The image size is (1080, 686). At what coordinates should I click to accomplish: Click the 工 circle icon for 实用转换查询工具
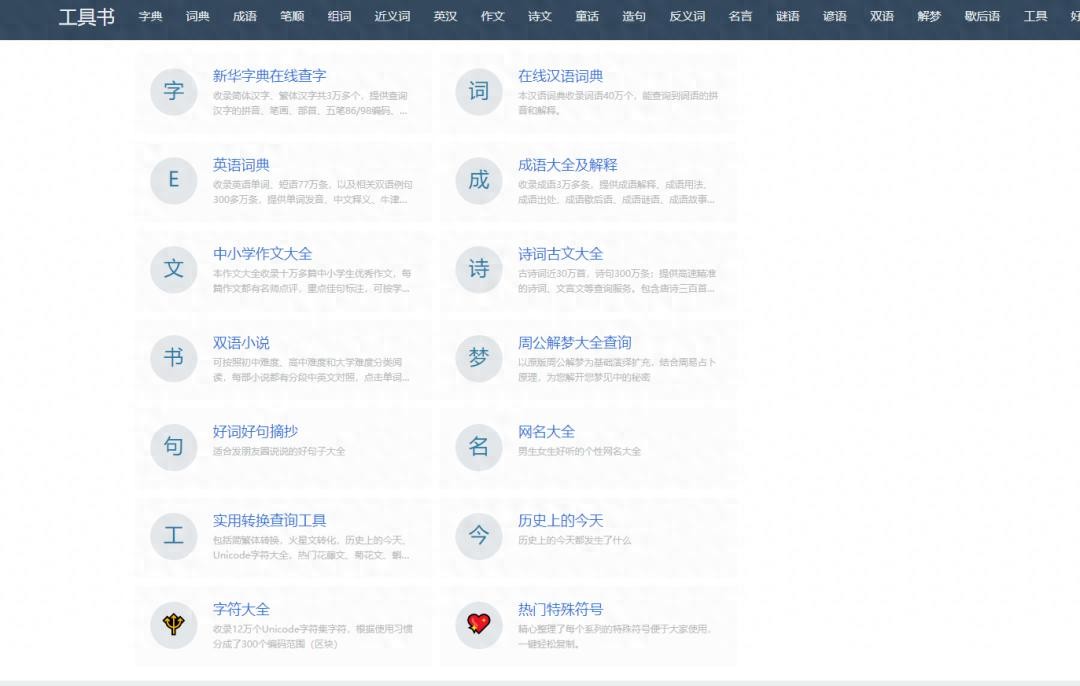pyautogui.click(x=173, y=536)
